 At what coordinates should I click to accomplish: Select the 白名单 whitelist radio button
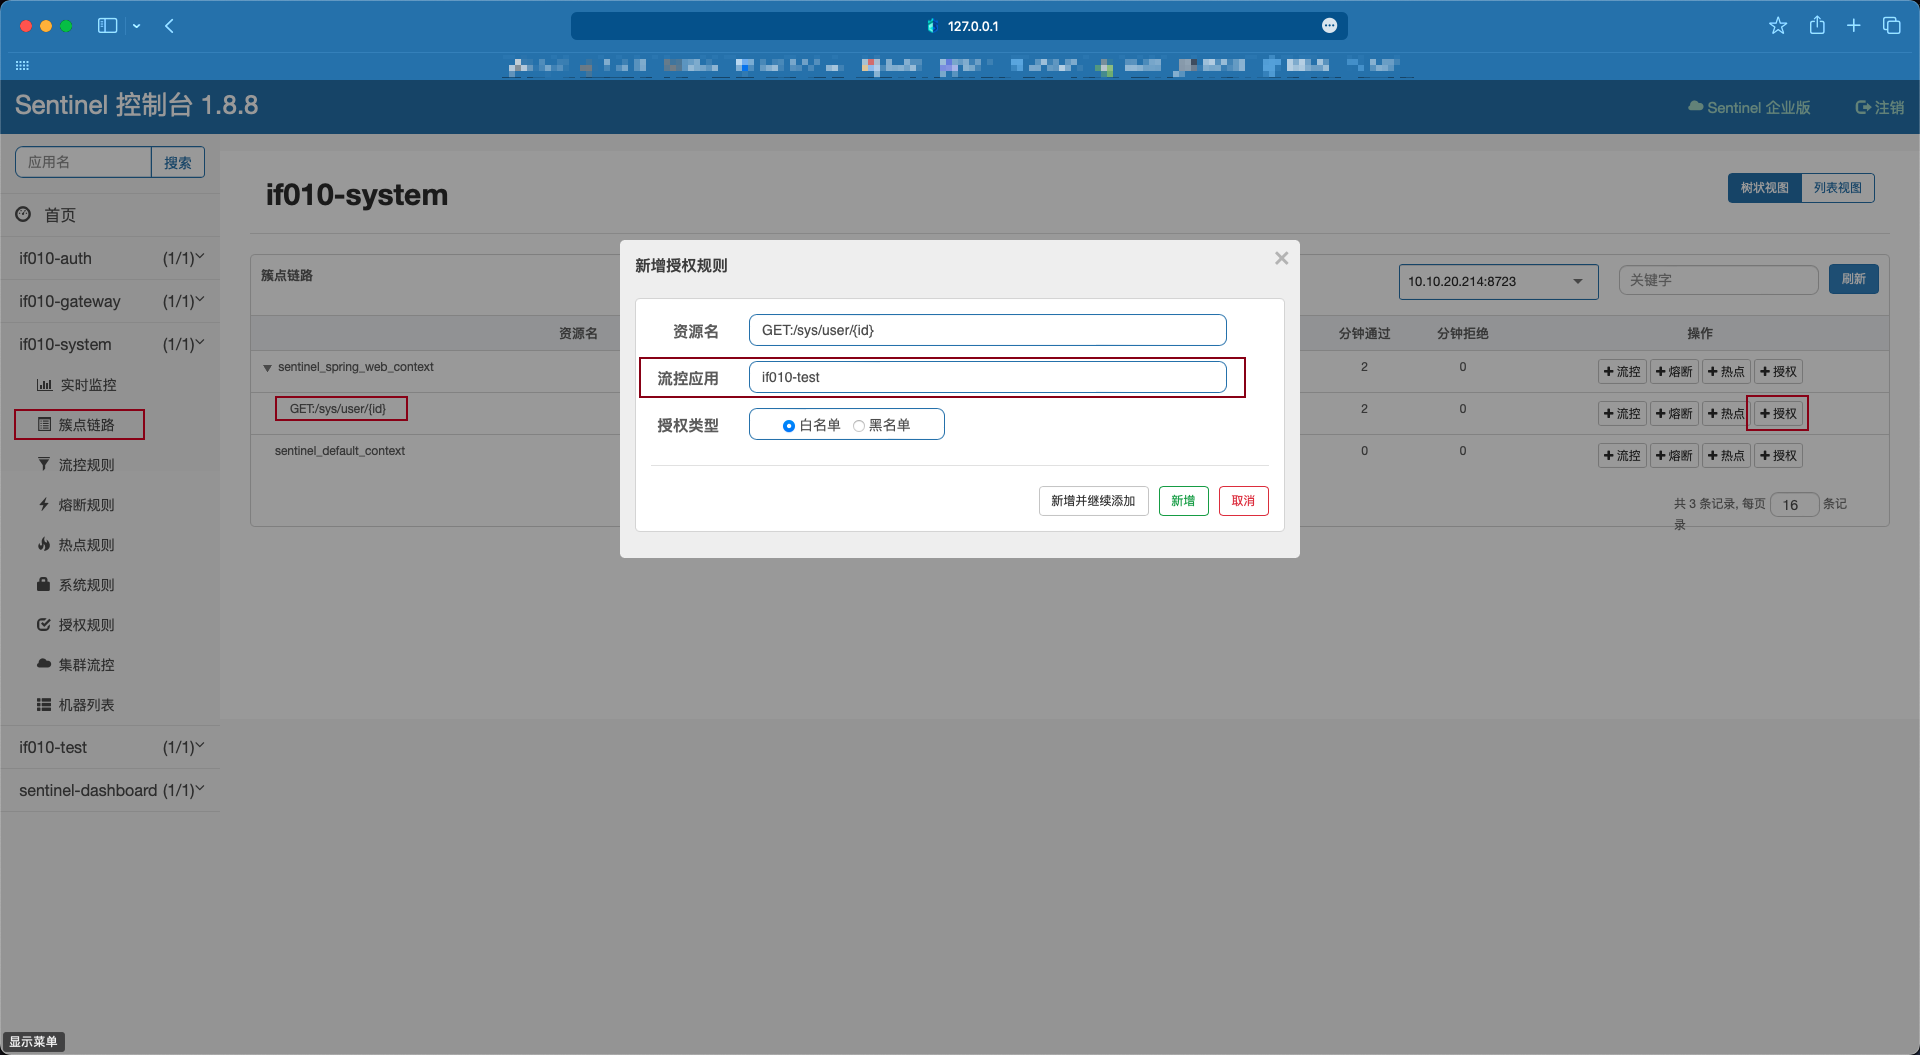(x=789, y=426)
